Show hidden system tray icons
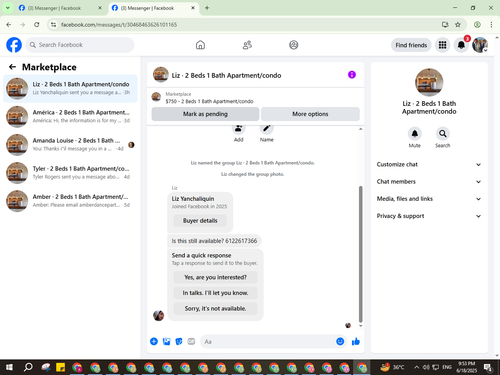The image size is (500, 375). tap(416, 367)
